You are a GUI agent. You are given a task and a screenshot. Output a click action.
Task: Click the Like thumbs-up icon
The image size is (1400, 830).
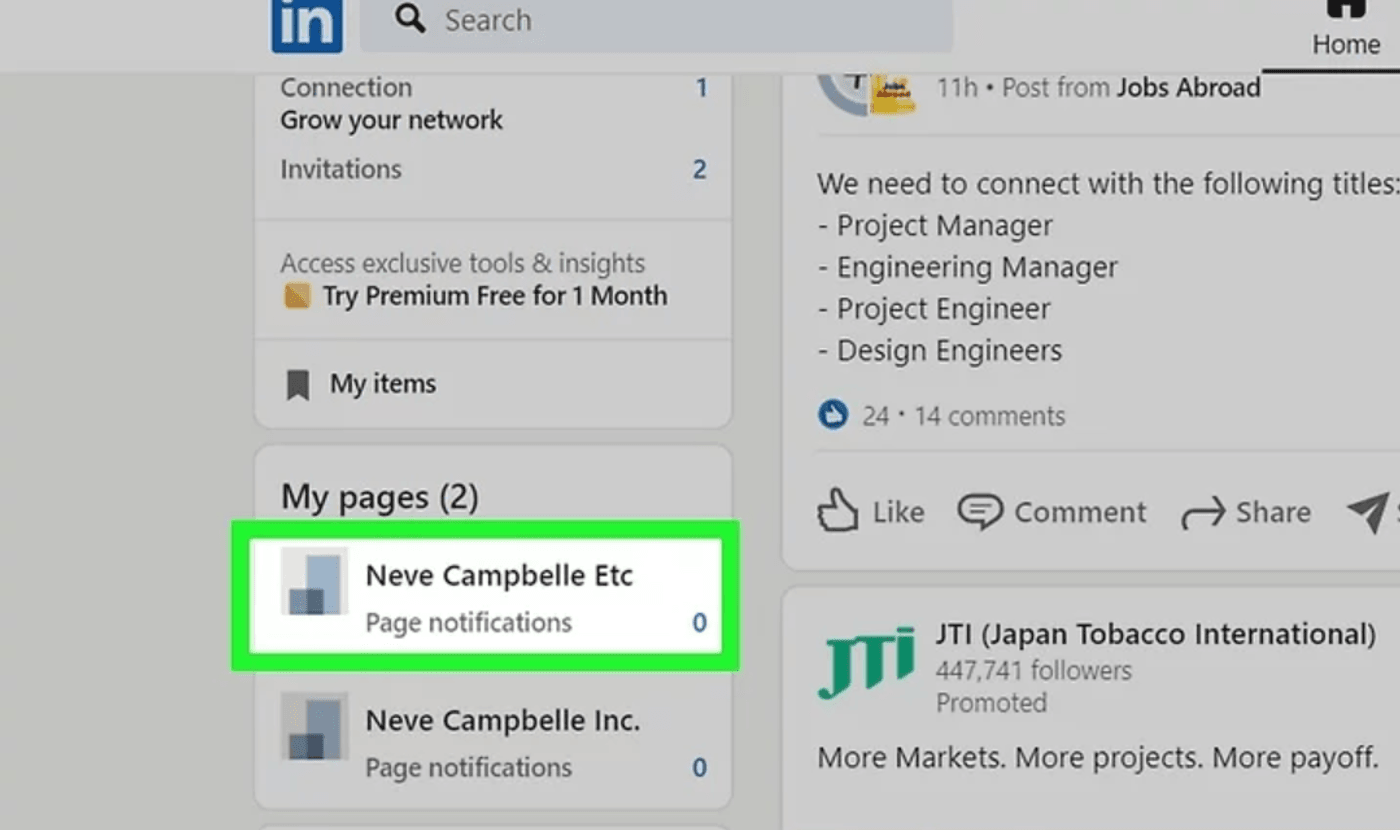tap(838, 511)
